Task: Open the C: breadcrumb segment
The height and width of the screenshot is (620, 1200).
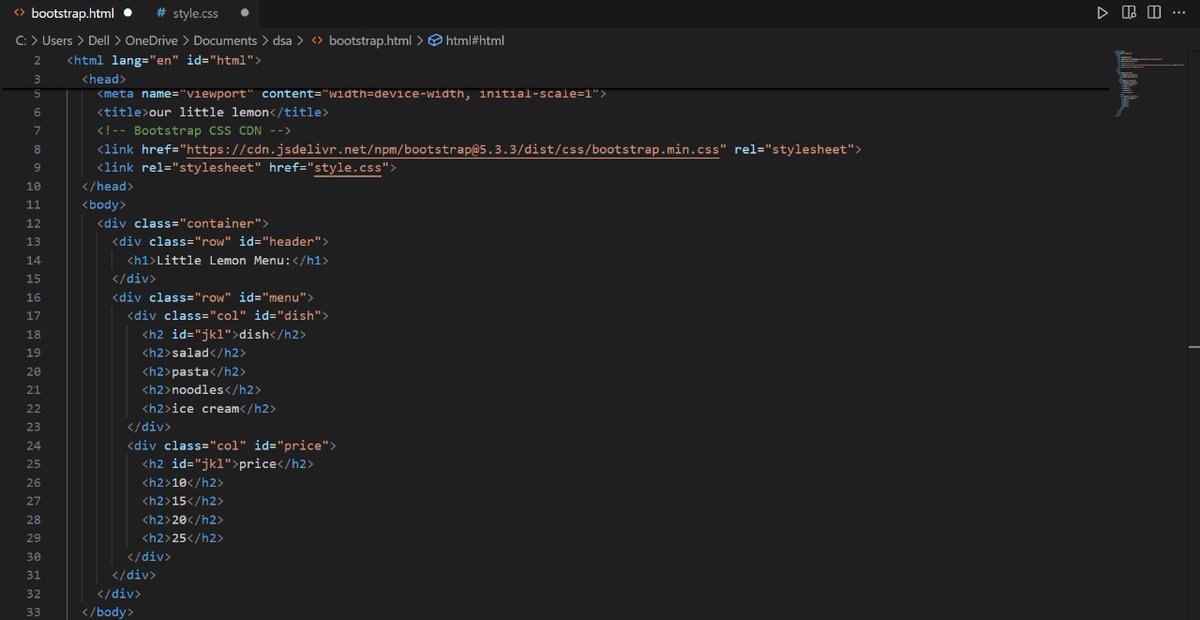Action: (x=20, y=41)
